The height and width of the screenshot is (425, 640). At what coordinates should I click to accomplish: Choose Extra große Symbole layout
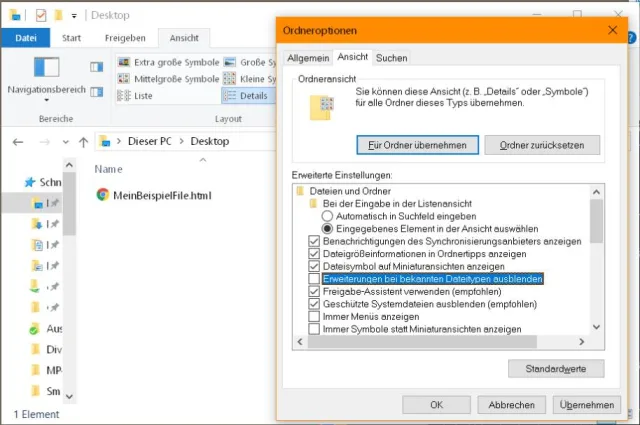pyautogui.click(x=169, y=62)
